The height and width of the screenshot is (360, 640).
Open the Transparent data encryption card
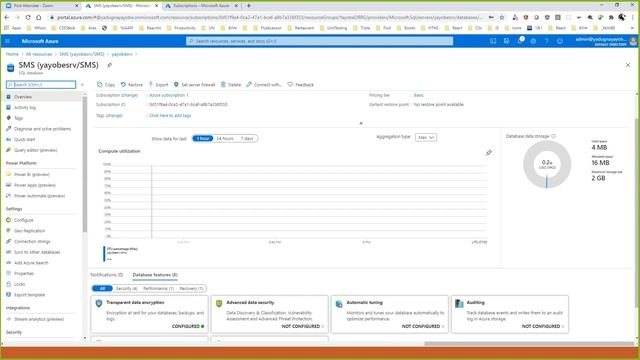tap(149, 314)
